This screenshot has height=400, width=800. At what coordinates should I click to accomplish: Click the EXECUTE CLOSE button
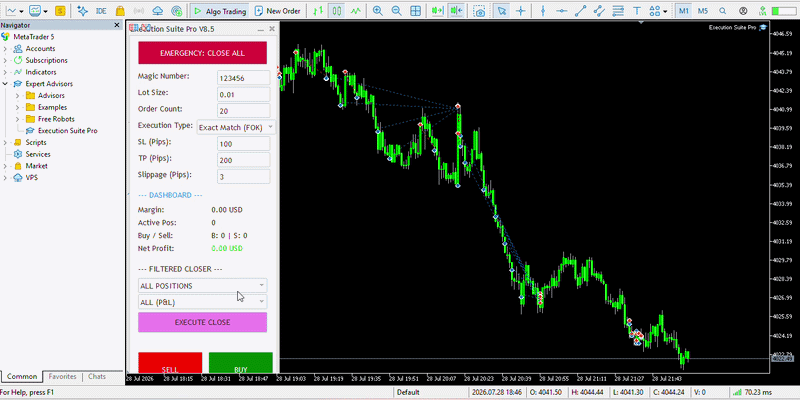(203, 322)
